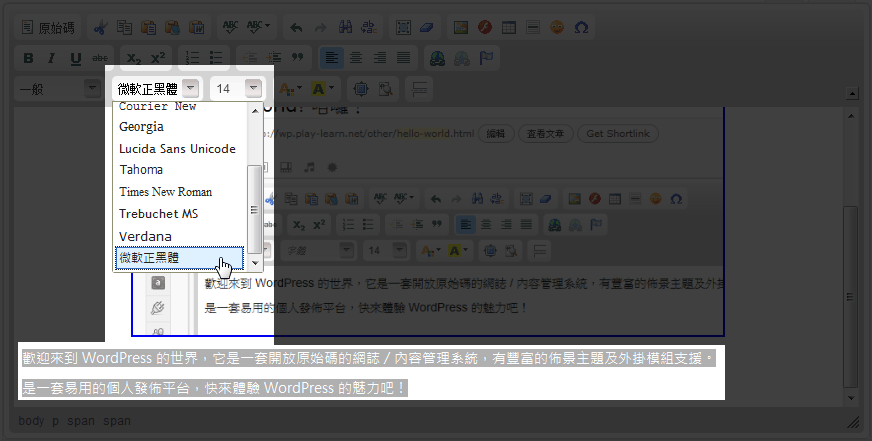
Task: Click the Show Blocks icon
Action: click(x=385, y=88)
